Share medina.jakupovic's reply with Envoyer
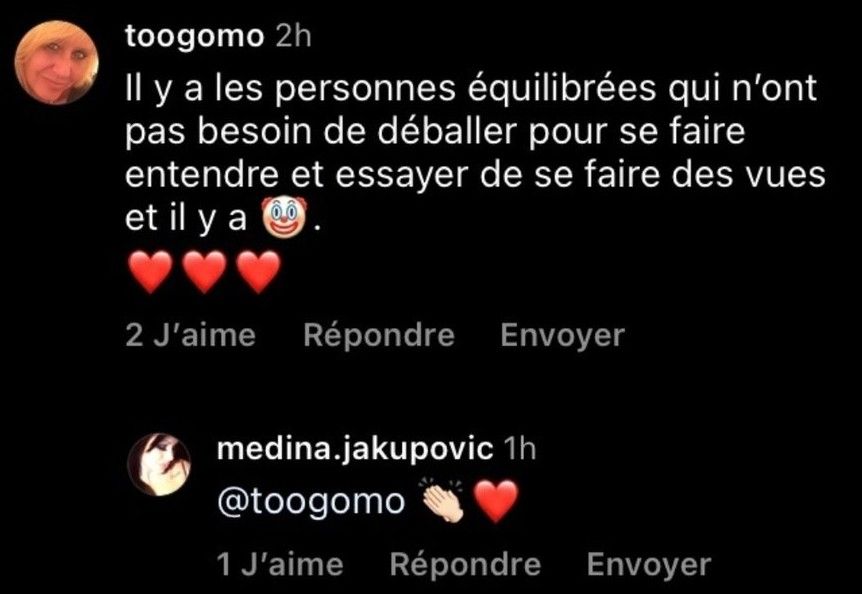 pos(649,565)
